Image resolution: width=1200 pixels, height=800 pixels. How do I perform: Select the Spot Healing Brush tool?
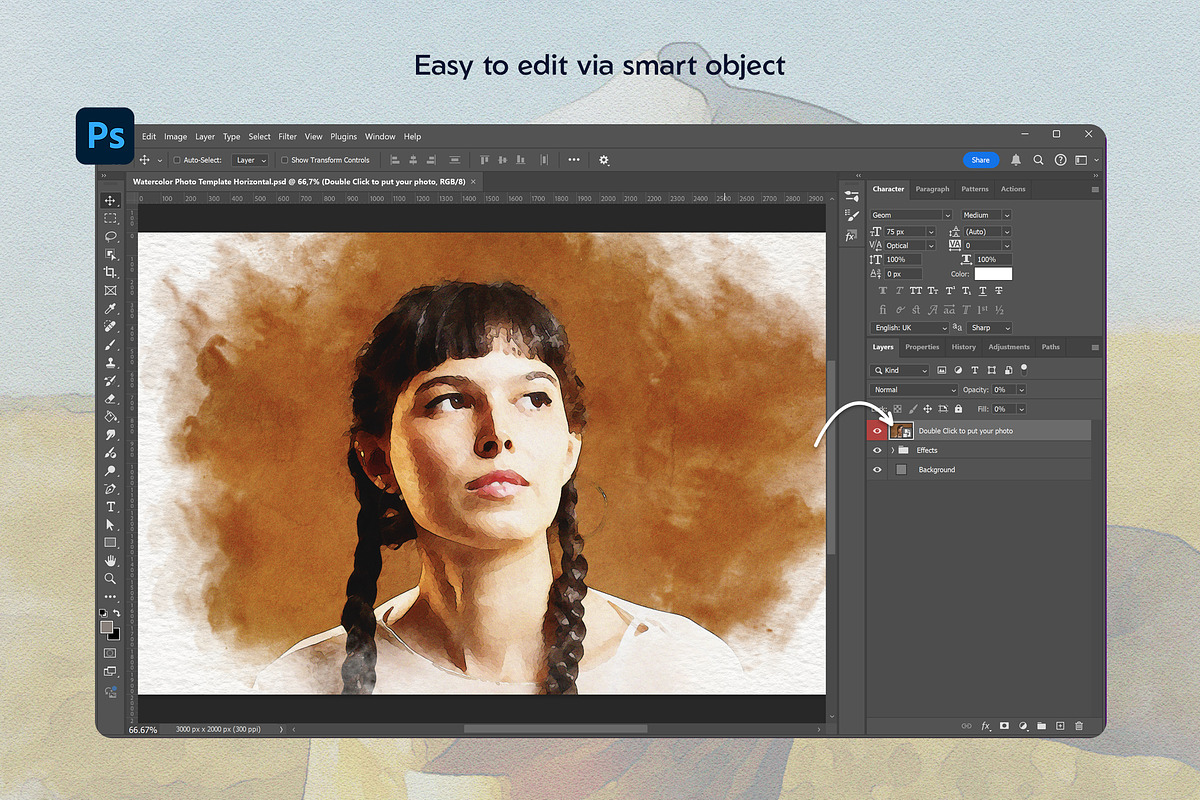tap(110, 327)
